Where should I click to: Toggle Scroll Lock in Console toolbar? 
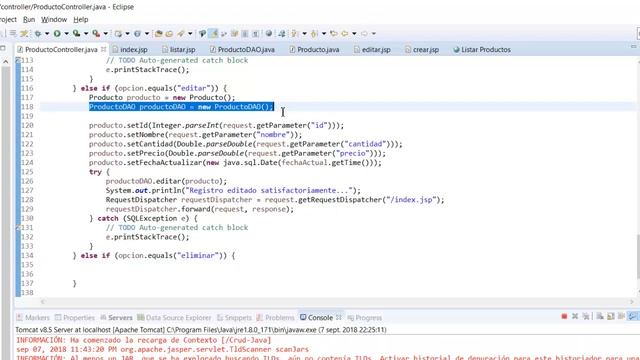tap(611, 316)
